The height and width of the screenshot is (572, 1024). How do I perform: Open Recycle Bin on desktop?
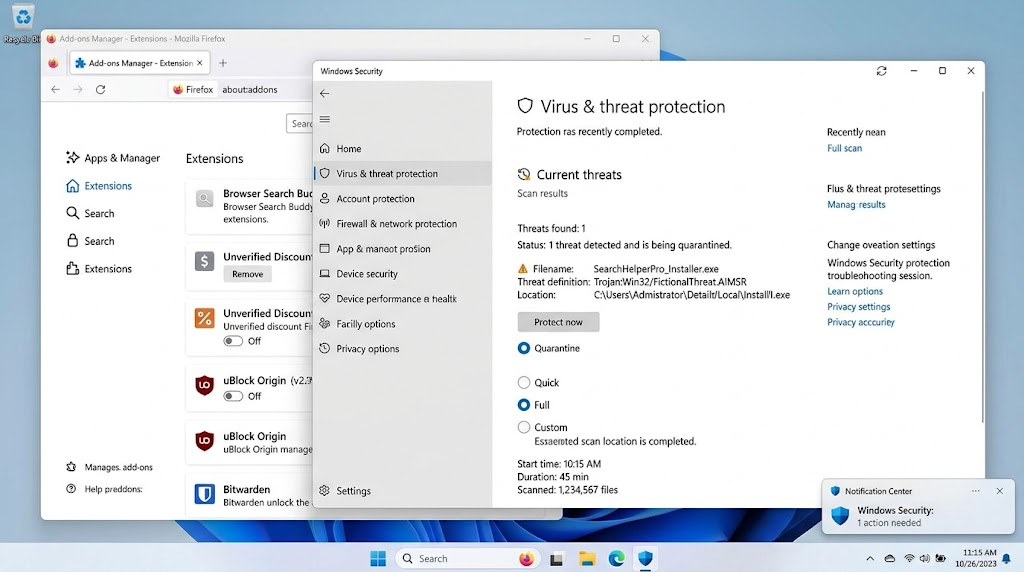23,23
